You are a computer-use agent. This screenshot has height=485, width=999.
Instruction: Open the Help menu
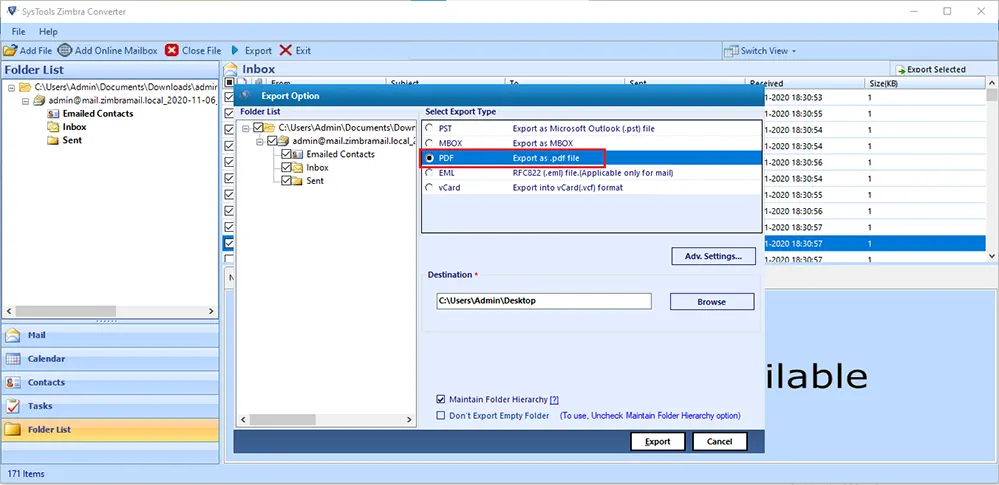coord(48,31)
